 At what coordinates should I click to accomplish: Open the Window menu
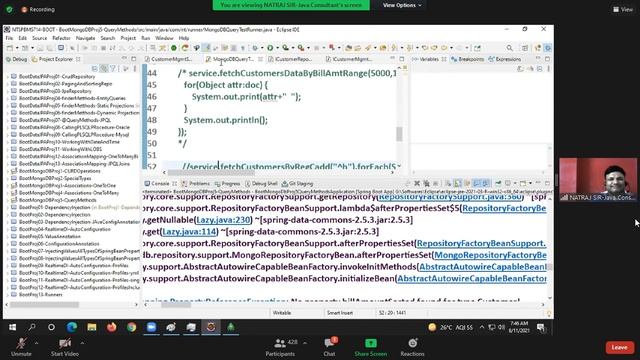pos(164,38)
